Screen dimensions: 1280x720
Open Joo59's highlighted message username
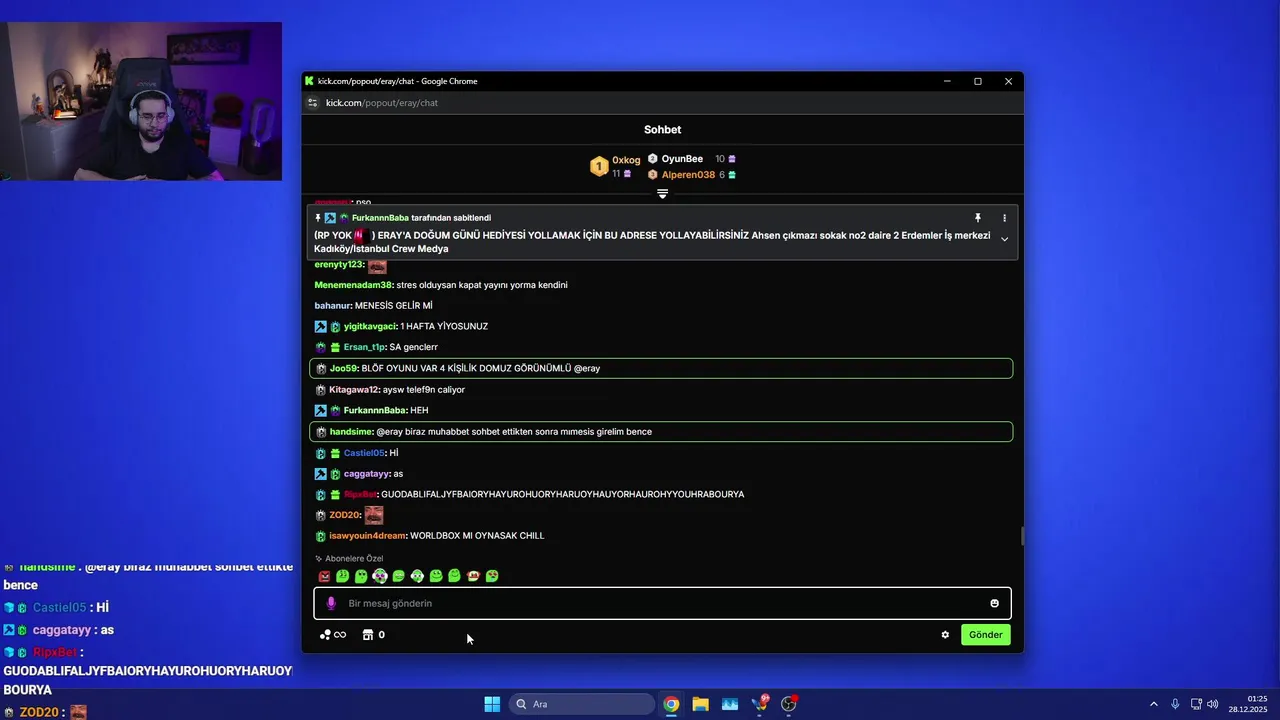click(x=344, y=369)
